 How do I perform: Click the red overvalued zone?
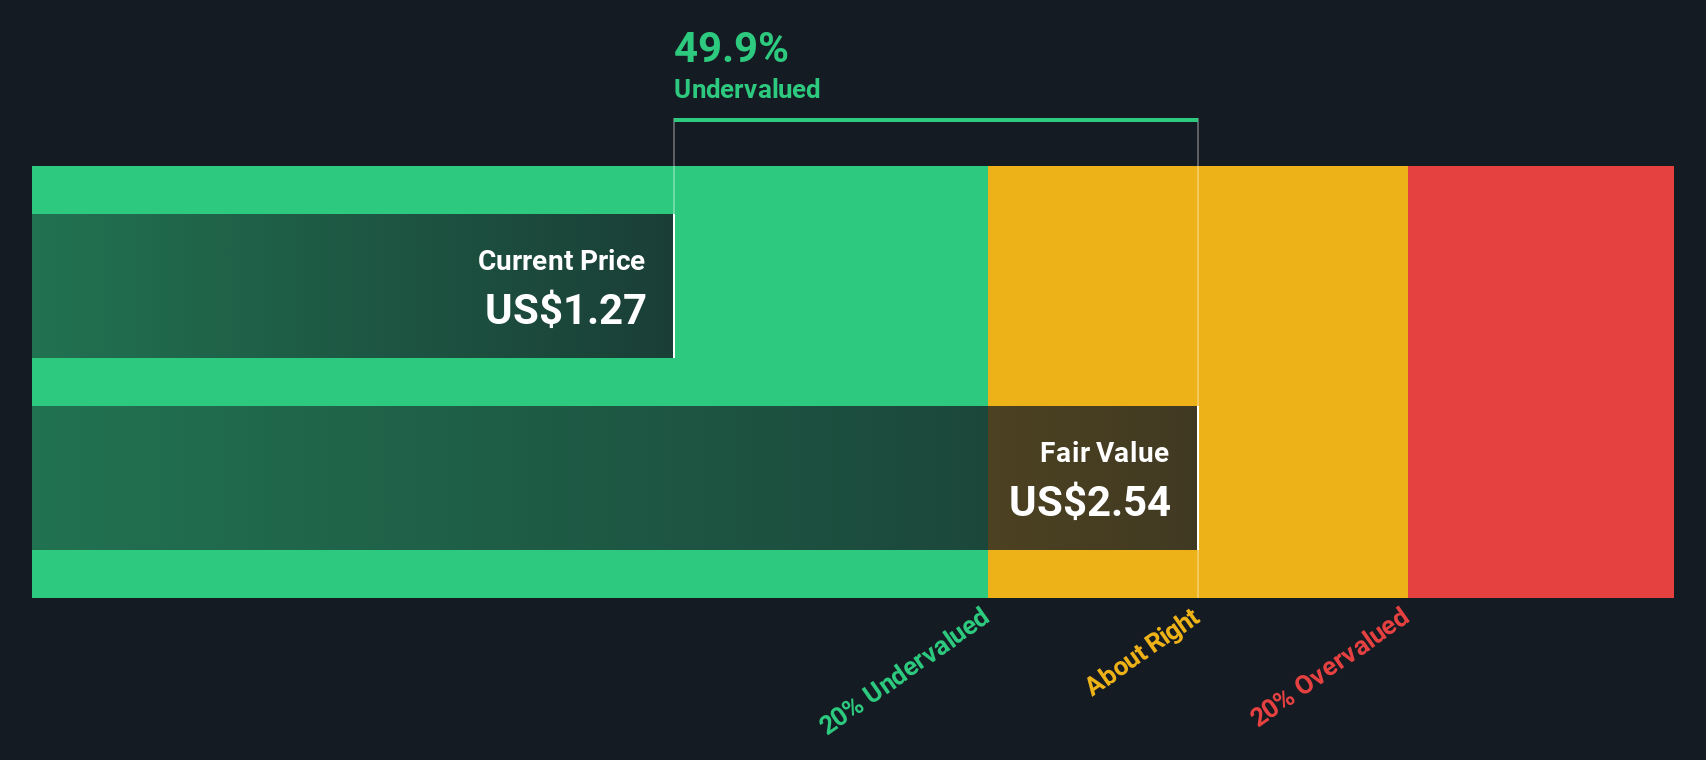pyautogui.click(x=1540, y=382)
